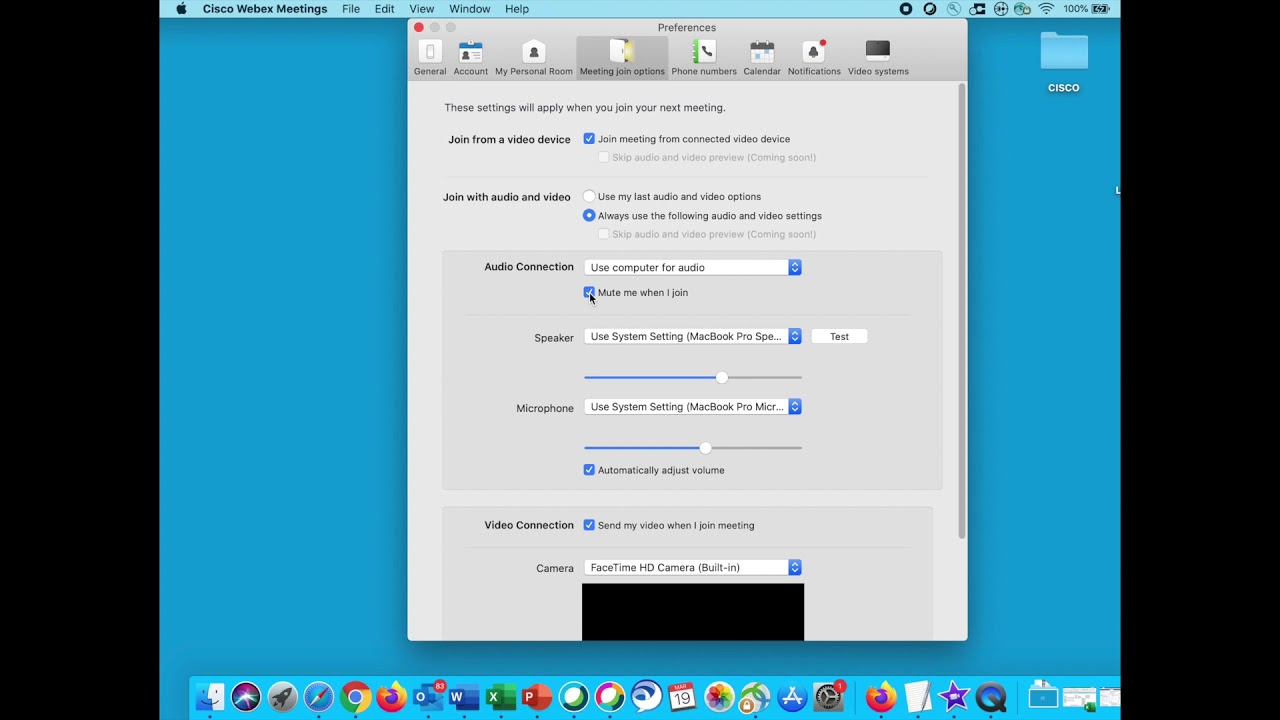The image size is (1280, 720).
Task: Click the stop recording icon in menu bar
Action: point(906,9)
